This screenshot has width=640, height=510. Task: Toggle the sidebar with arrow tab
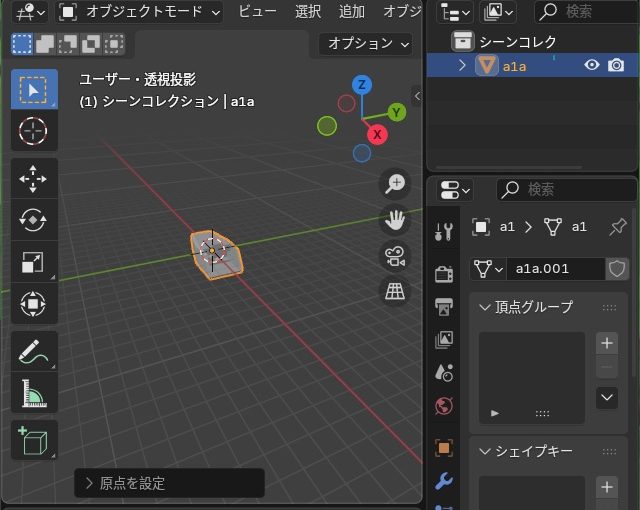click(x=417, y=96)
